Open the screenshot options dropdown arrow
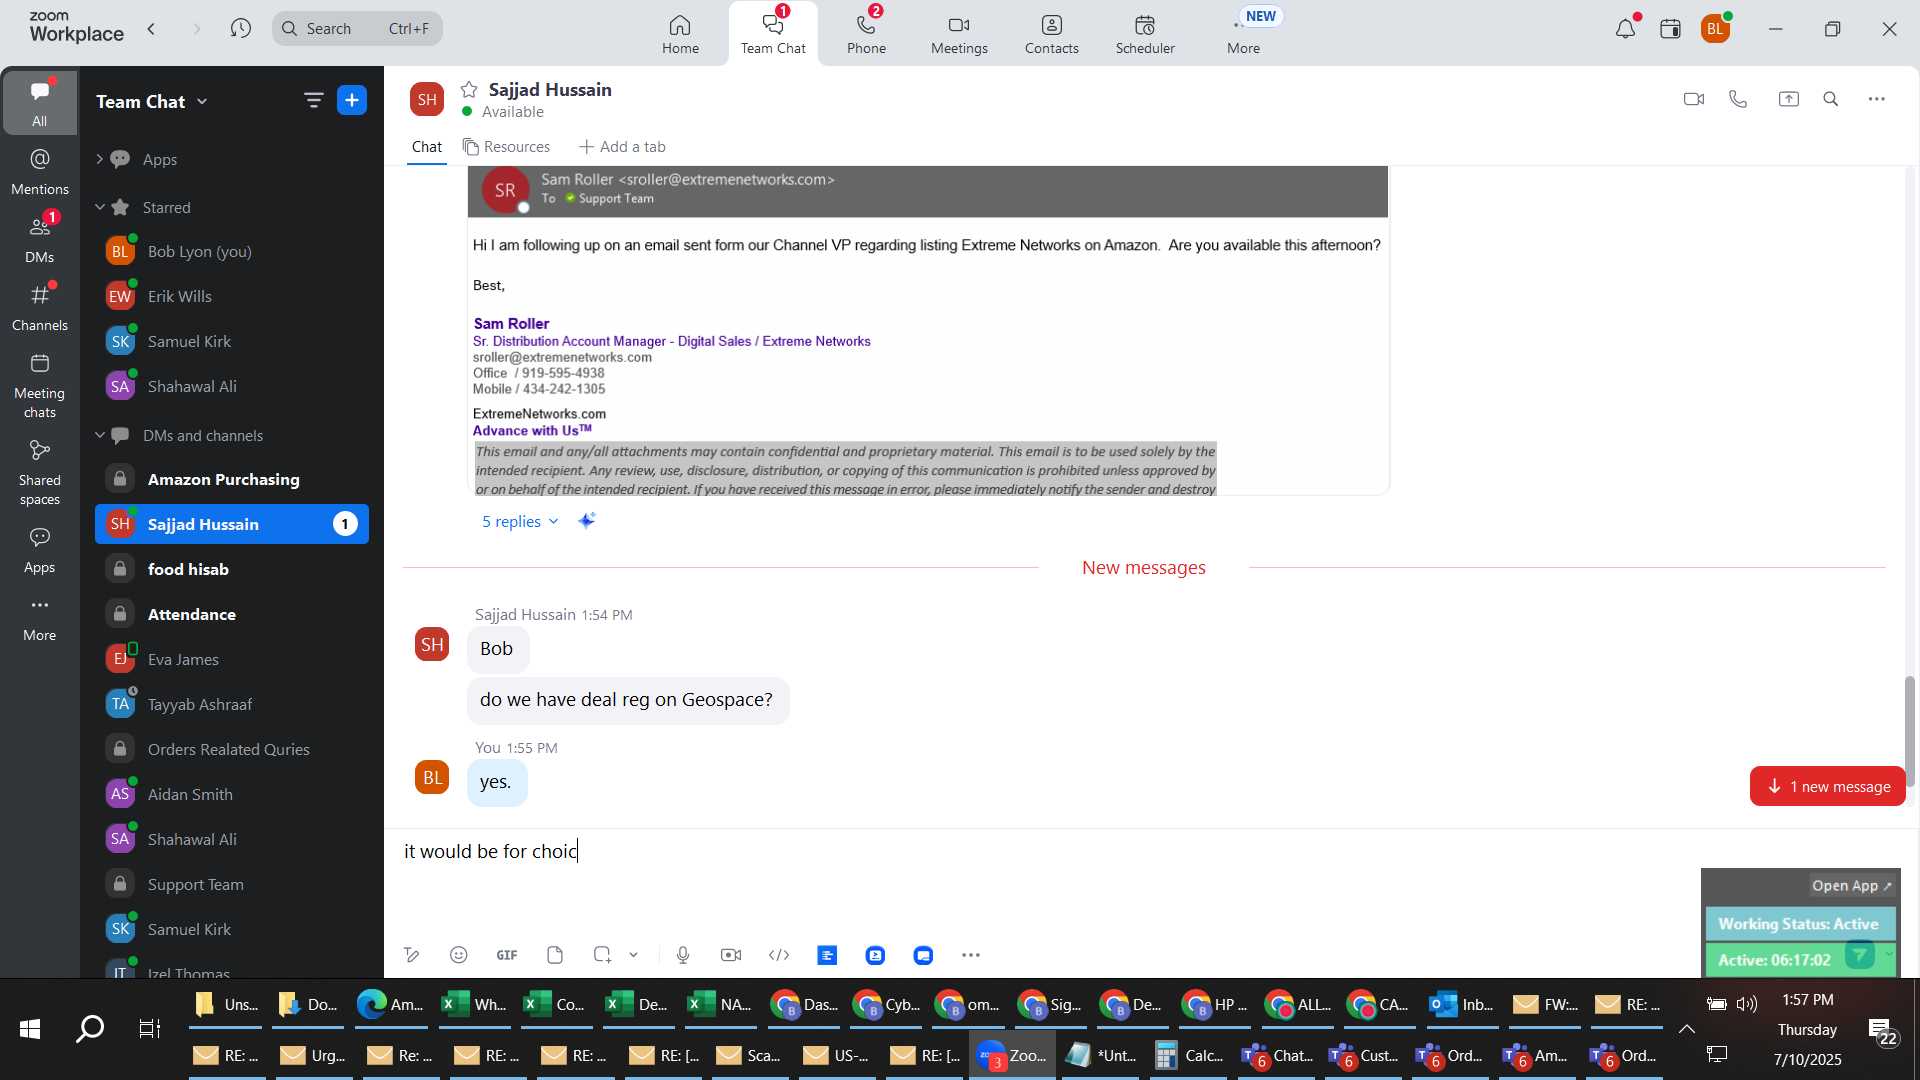Image resolution: width=1920 pixels, height=1080 pixels. 633,955
